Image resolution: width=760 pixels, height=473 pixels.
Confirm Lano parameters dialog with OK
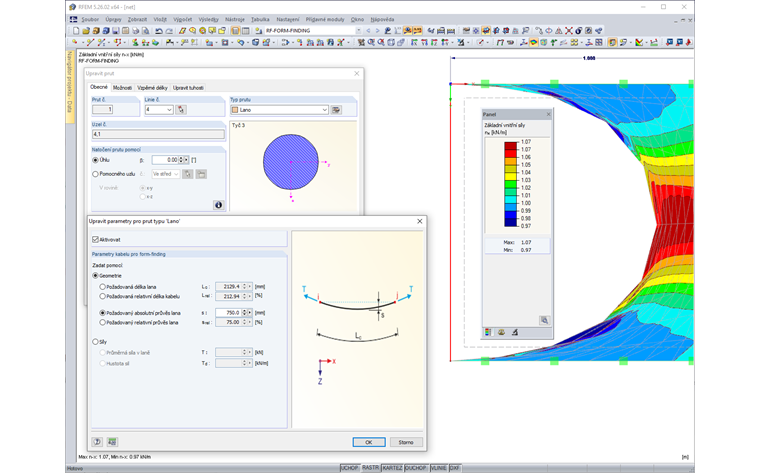coord(369,442)
